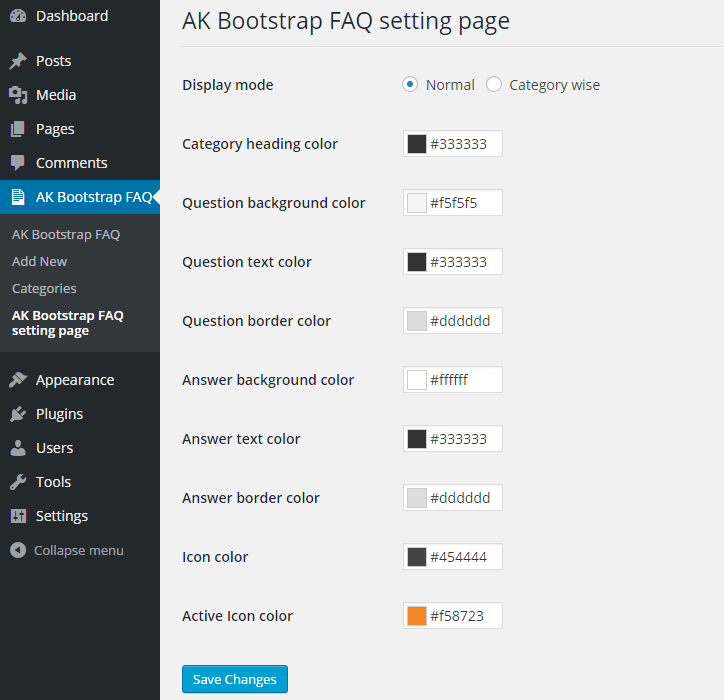Open the Posts menu
This screenshot has height=700, width=724.
coord(80,61)
